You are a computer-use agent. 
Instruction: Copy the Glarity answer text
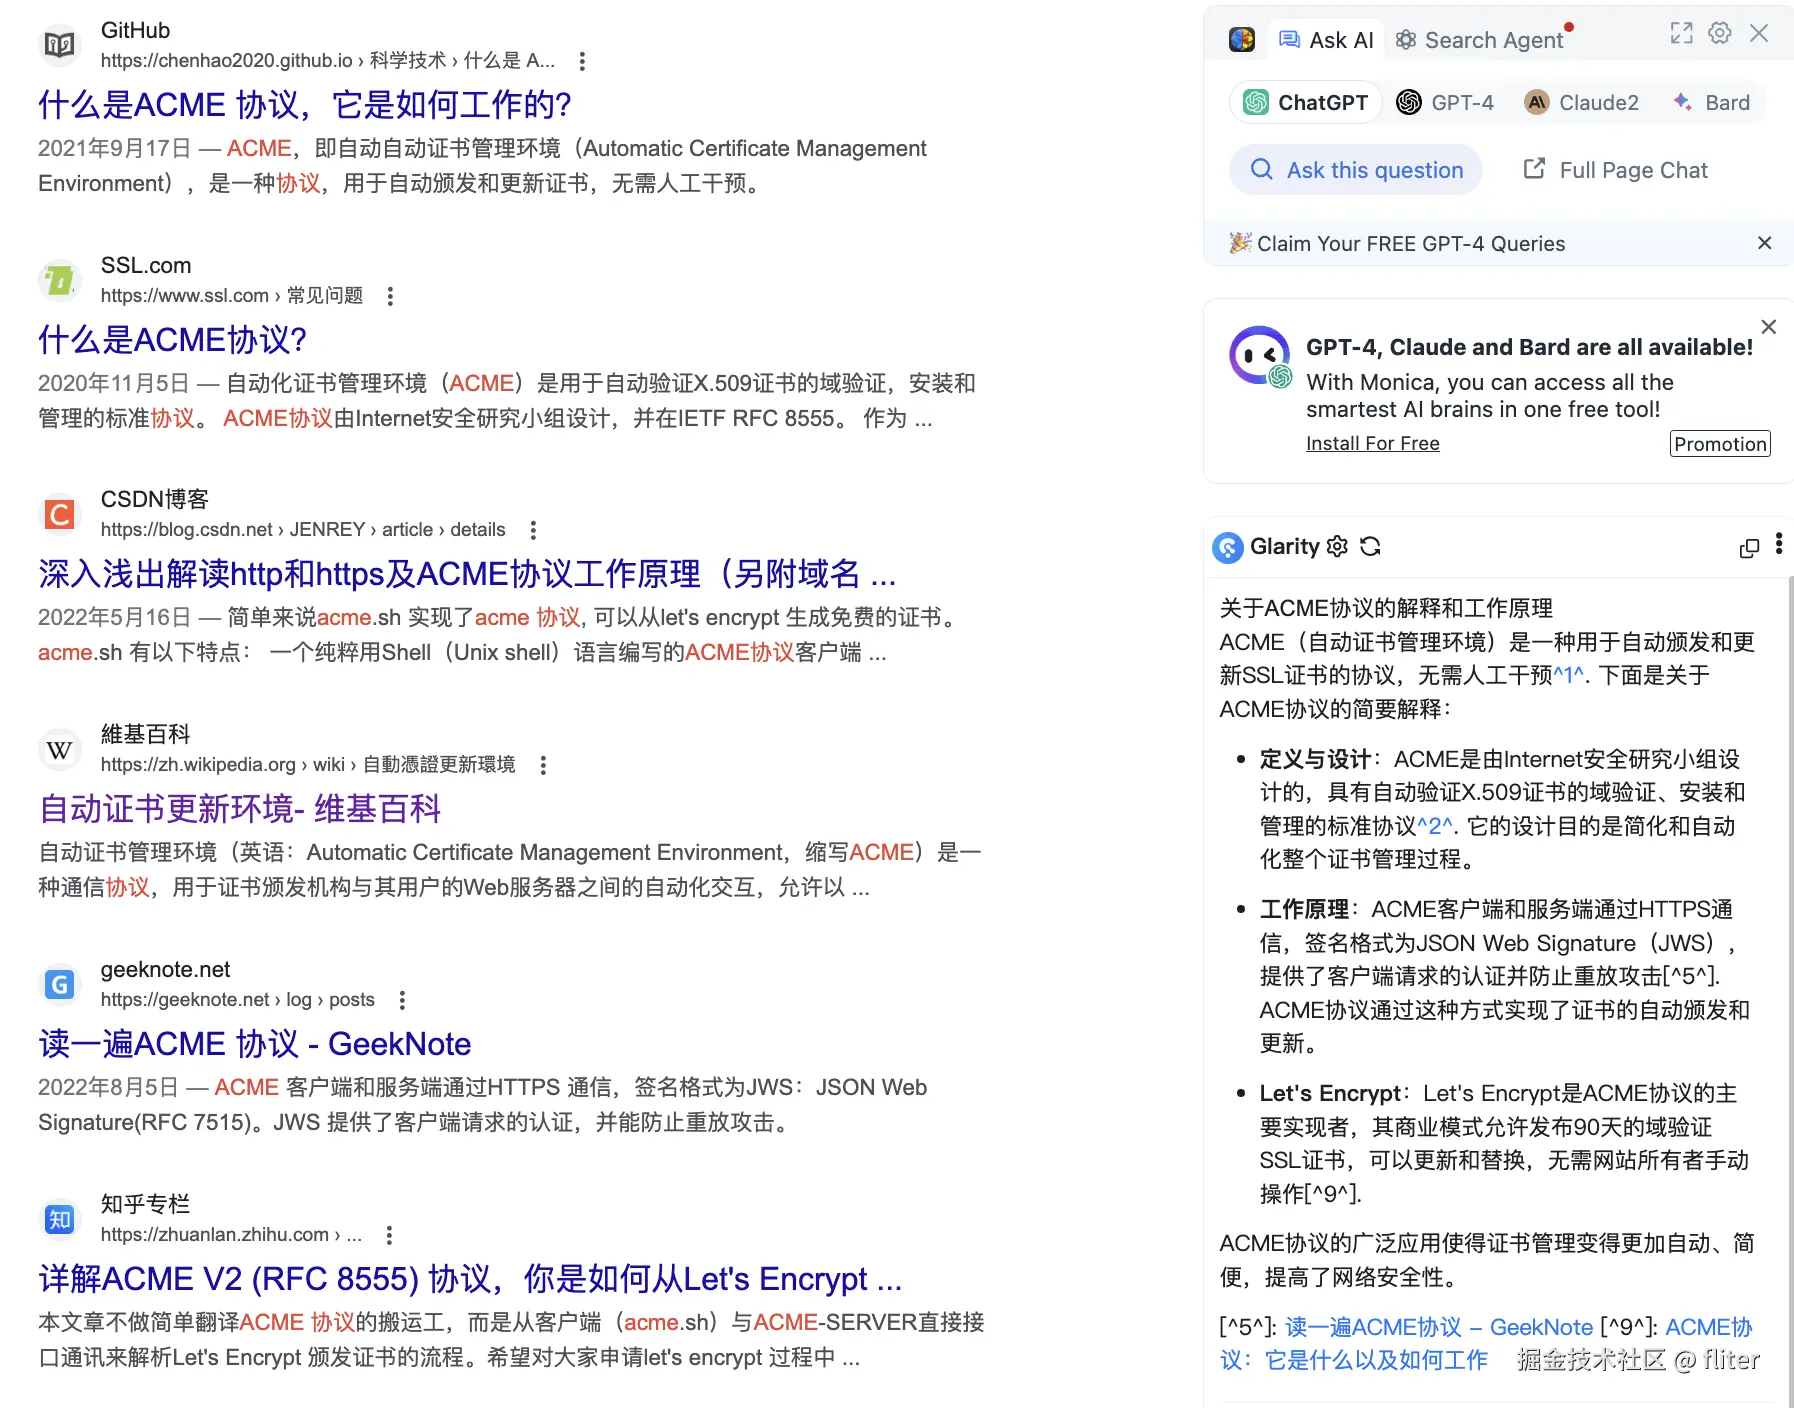coord(1749,548)
